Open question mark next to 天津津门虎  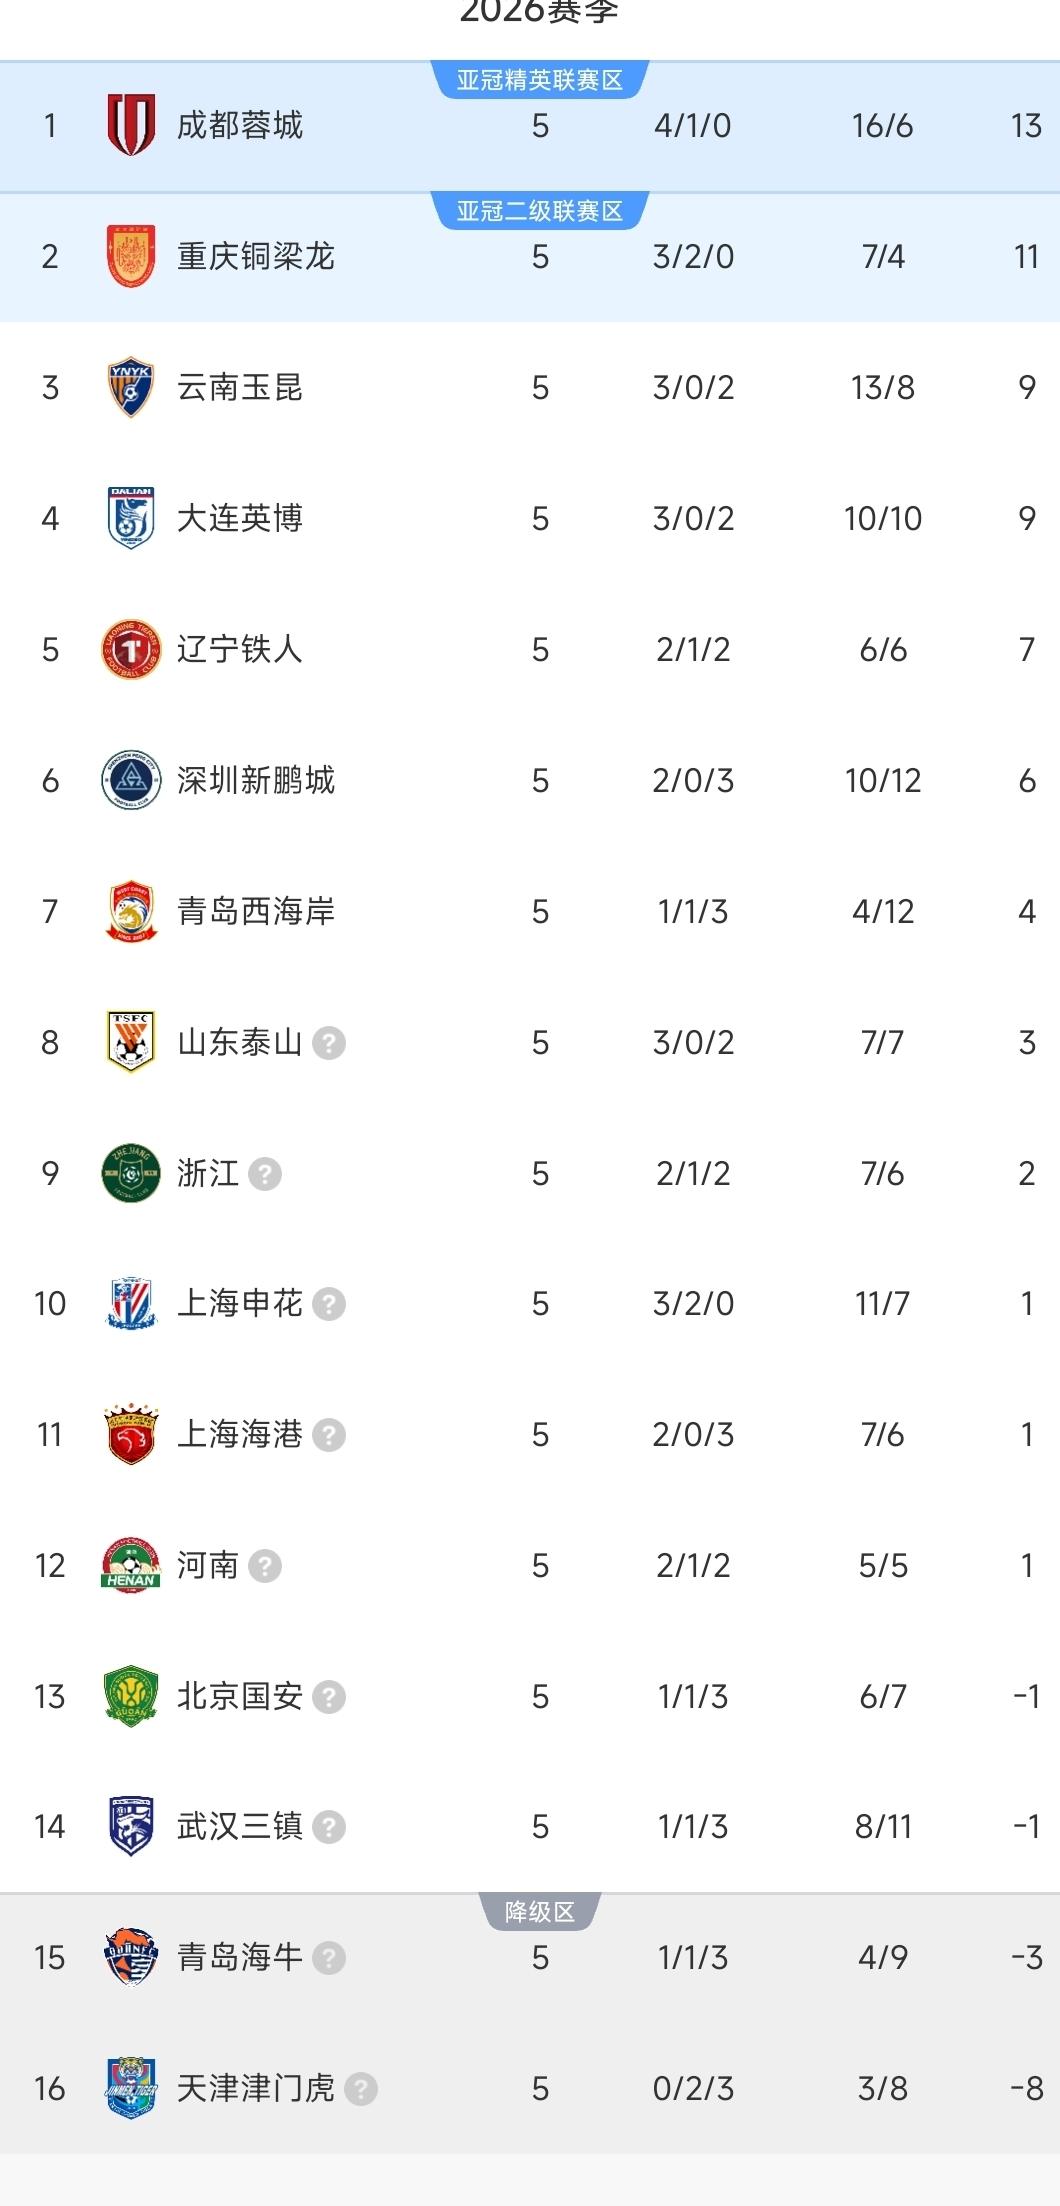pos(361,2089)
